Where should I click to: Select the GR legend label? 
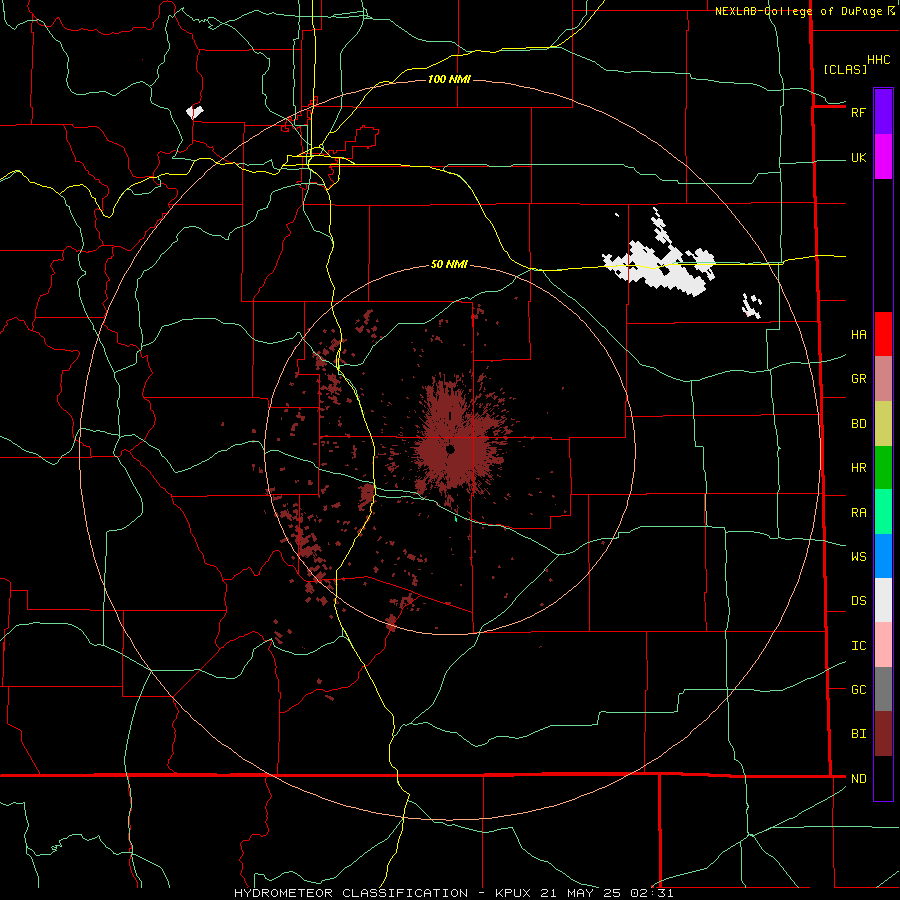(x=859, y=379)
